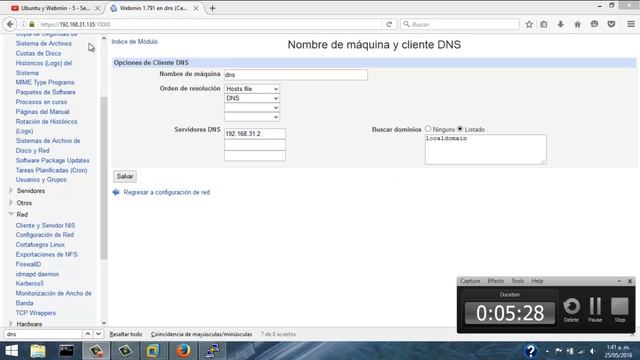Go to the Firefox home icon
The width and height of the screenshot is (640, 360).
coord(577,24)
